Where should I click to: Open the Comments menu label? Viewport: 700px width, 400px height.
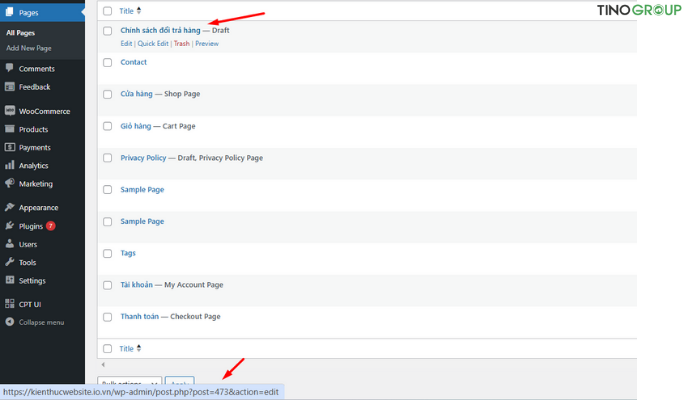click(x=37, y=68)
